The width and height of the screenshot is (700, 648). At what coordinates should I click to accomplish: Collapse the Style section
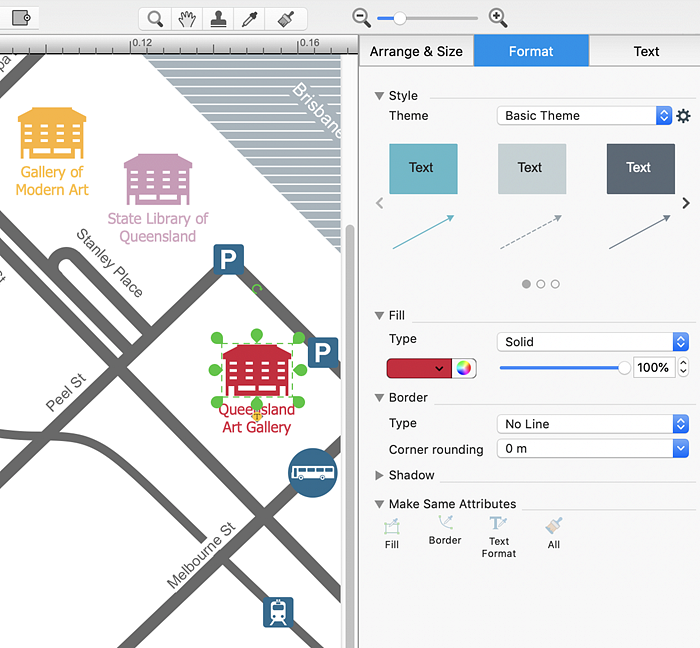coord(379,96)
